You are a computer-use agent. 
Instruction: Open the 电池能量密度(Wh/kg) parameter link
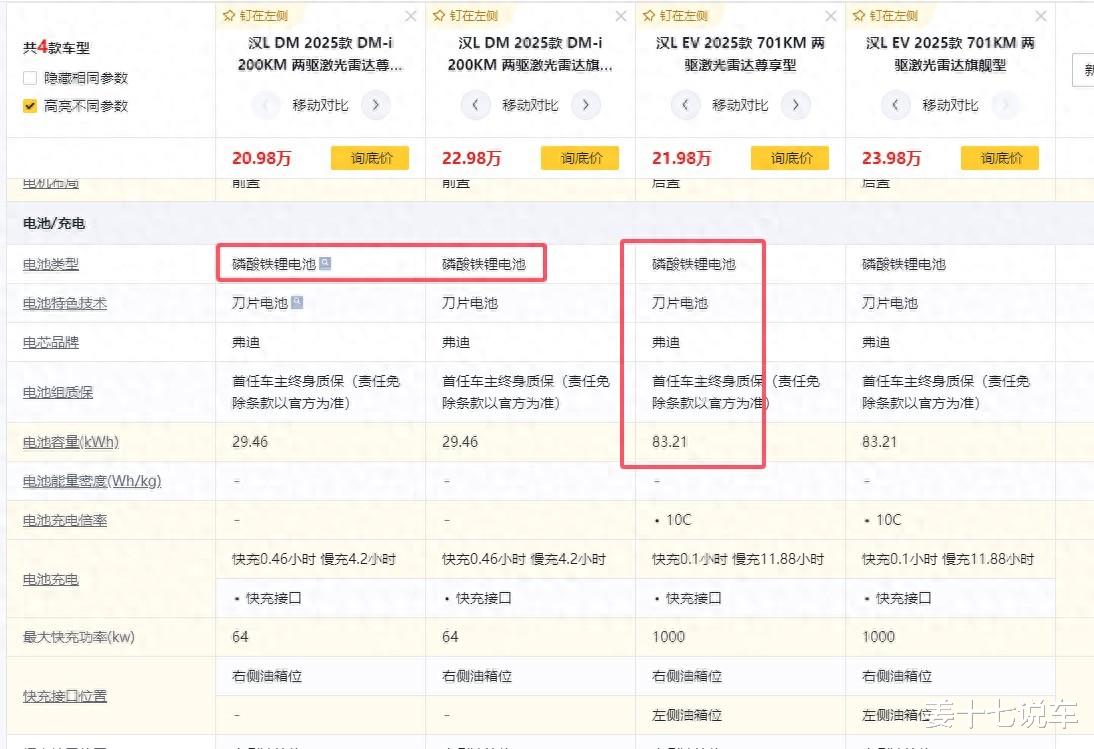(x=92, y=481)
